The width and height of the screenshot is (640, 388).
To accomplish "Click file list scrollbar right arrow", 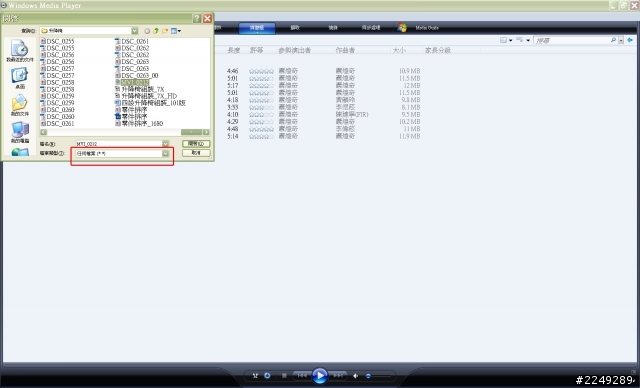I will tap(206, 132).
